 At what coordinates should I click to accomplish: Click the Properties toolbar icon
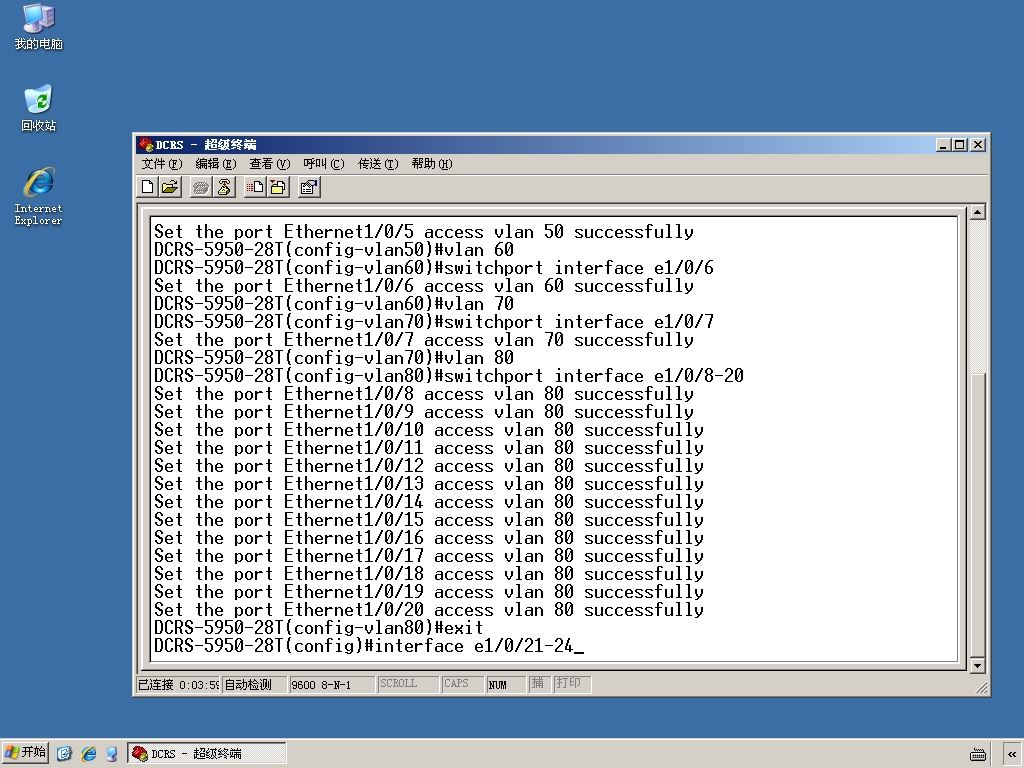tap(309, 187)
